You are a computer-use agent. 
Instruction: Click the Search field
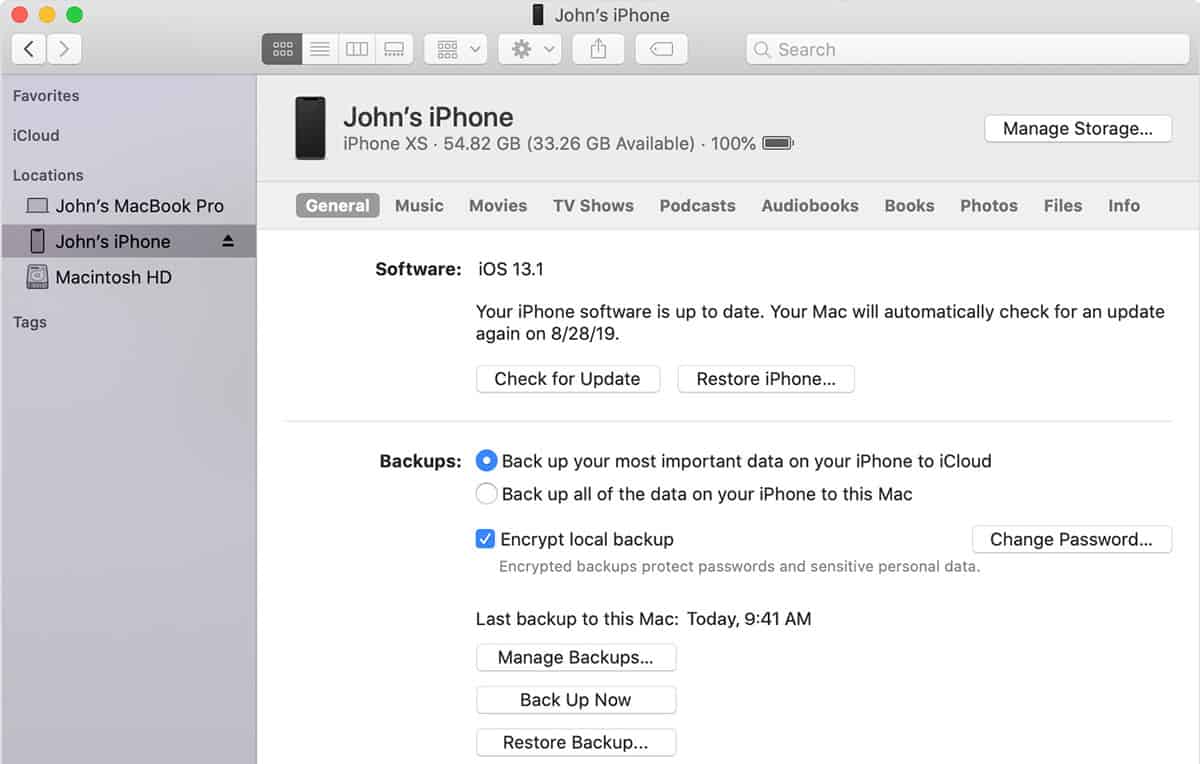(967, 49)
